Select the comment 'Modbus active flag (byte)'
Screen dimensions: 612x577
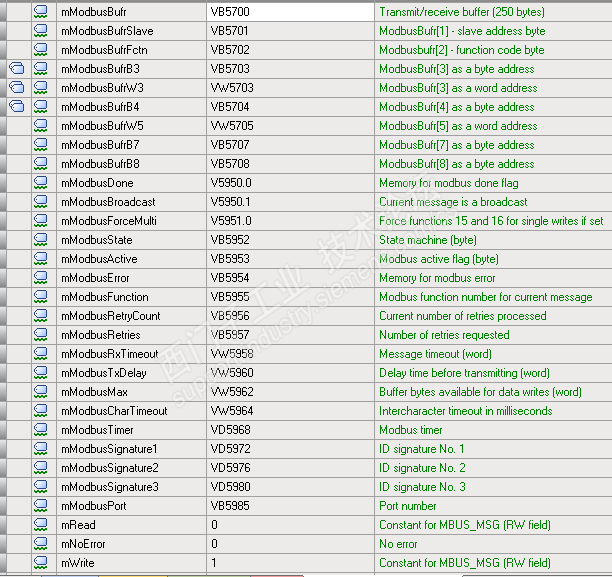[439, 259]
